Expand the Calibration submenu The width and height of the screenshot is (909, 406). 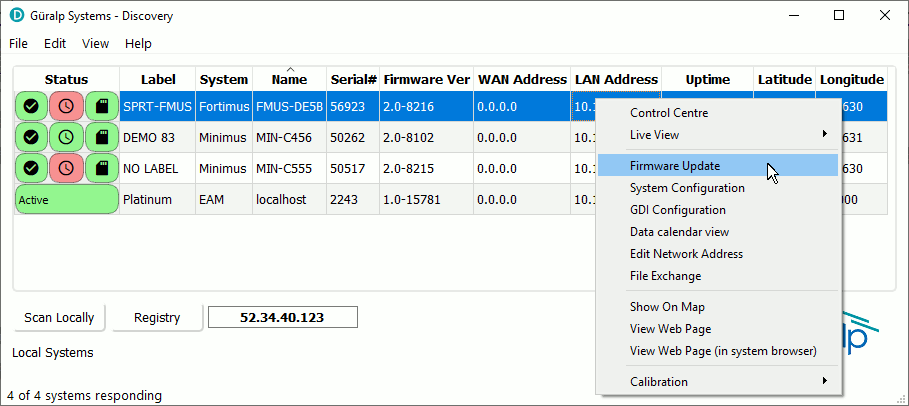click(718, 382)
